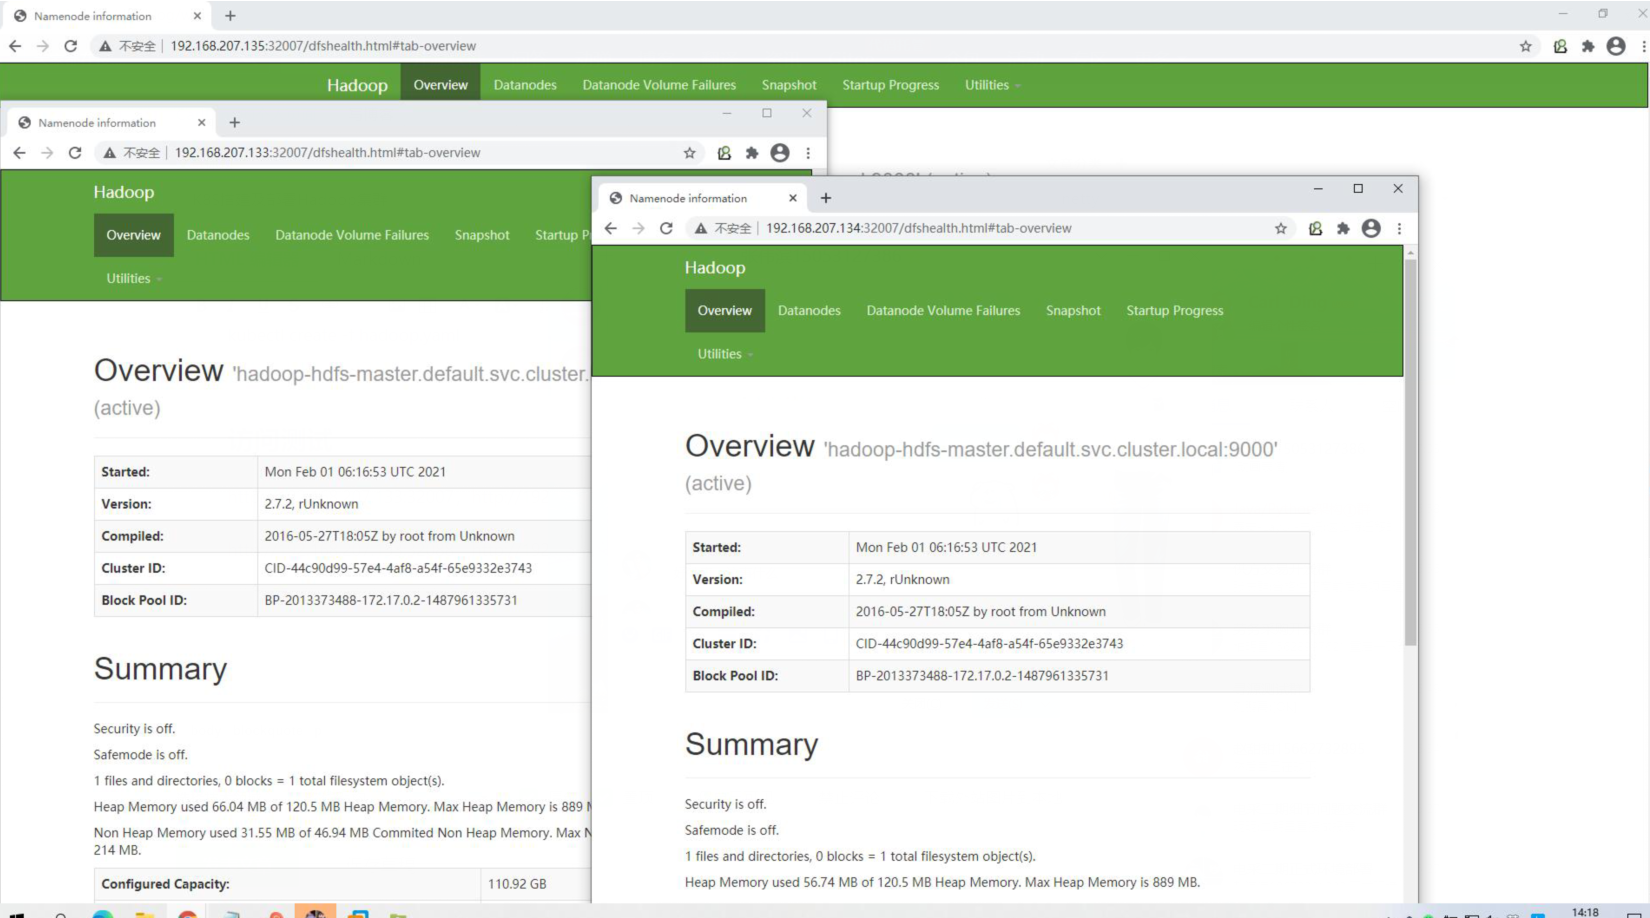Image resolution: width=1650 pixels, height=918 pixels.
Task: Open Startup Progress in the 192.168.207.135 window
Action: point(891,85)
